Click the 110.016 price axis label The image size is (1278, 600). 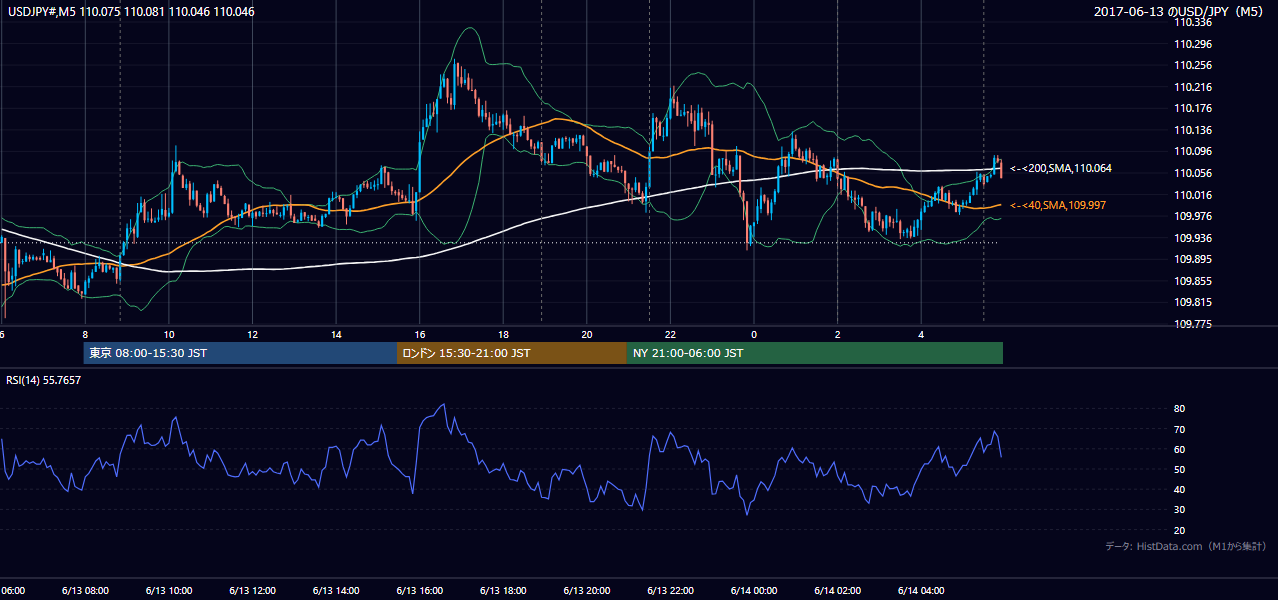pyautogui.click(x=1192, y=195)
